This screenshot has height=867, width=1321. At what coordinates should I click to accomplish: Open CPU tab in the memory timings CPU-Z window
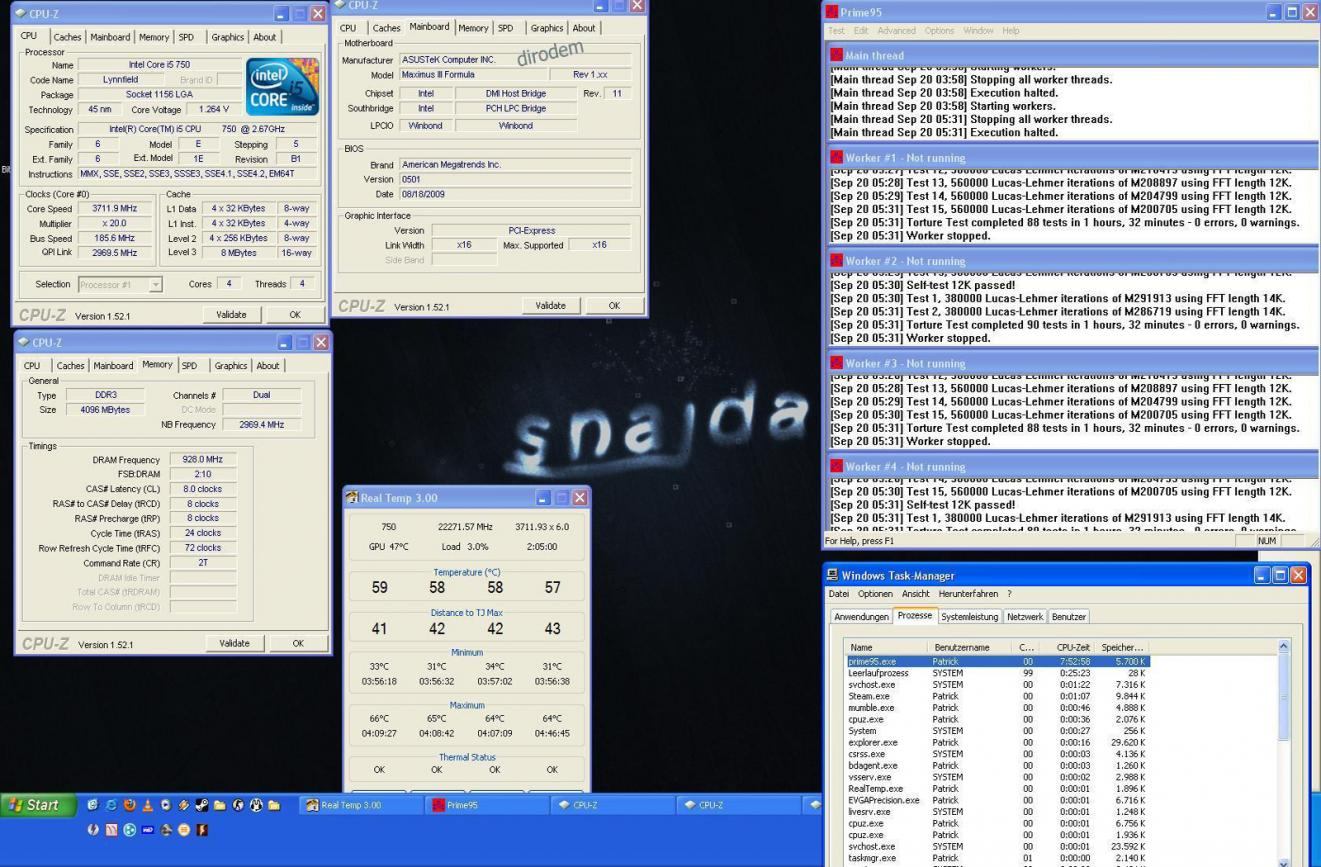pyautogui.click(x=32, y=366)
